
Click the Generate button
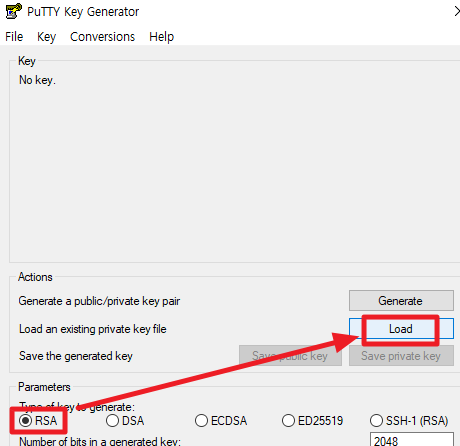point(401,301)
